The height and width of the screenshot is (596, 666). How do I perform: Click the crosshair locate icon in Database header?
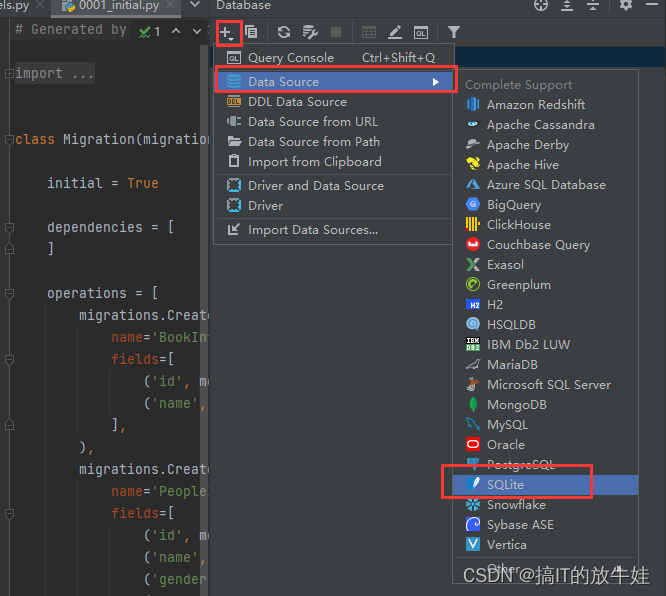541,5
